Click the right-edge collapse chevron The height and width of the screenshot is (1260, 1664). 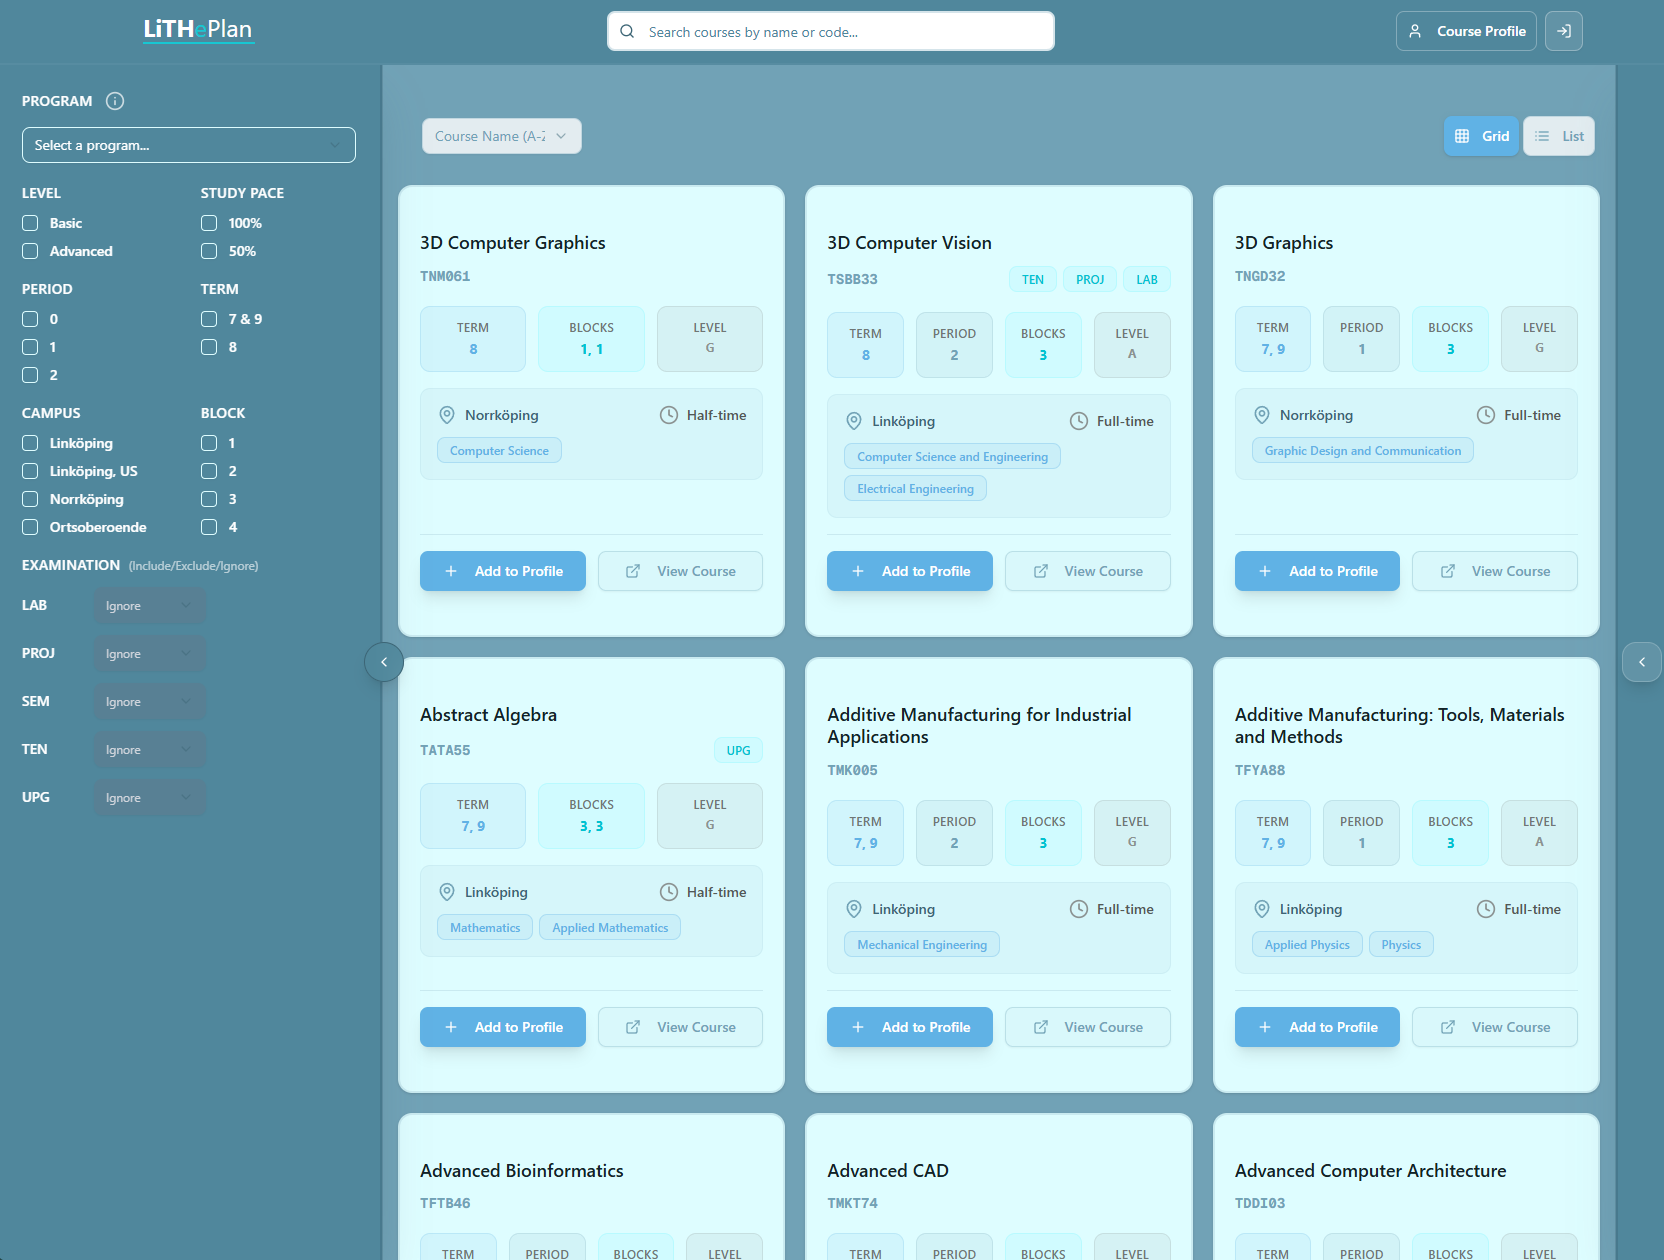(1641, 661)
